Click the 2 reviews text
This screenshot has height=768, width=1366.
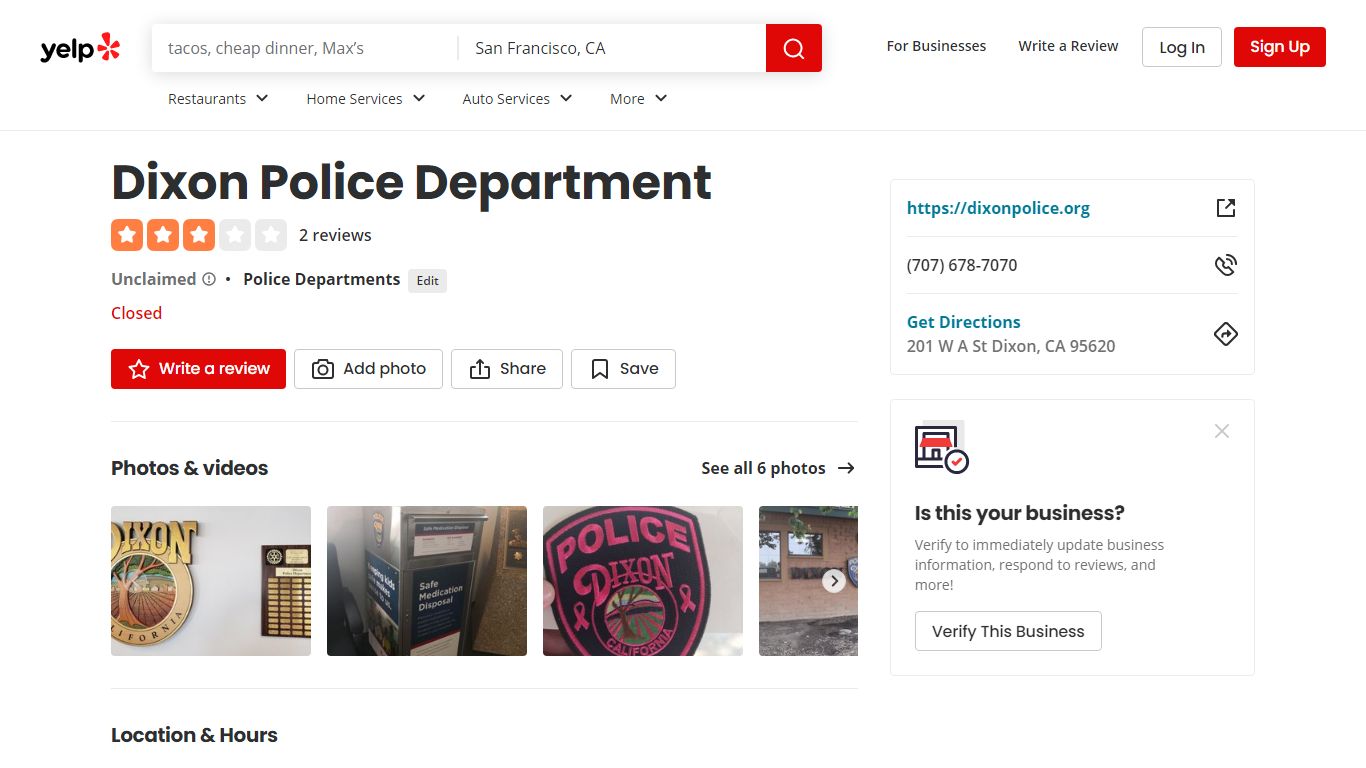(335, 235)
